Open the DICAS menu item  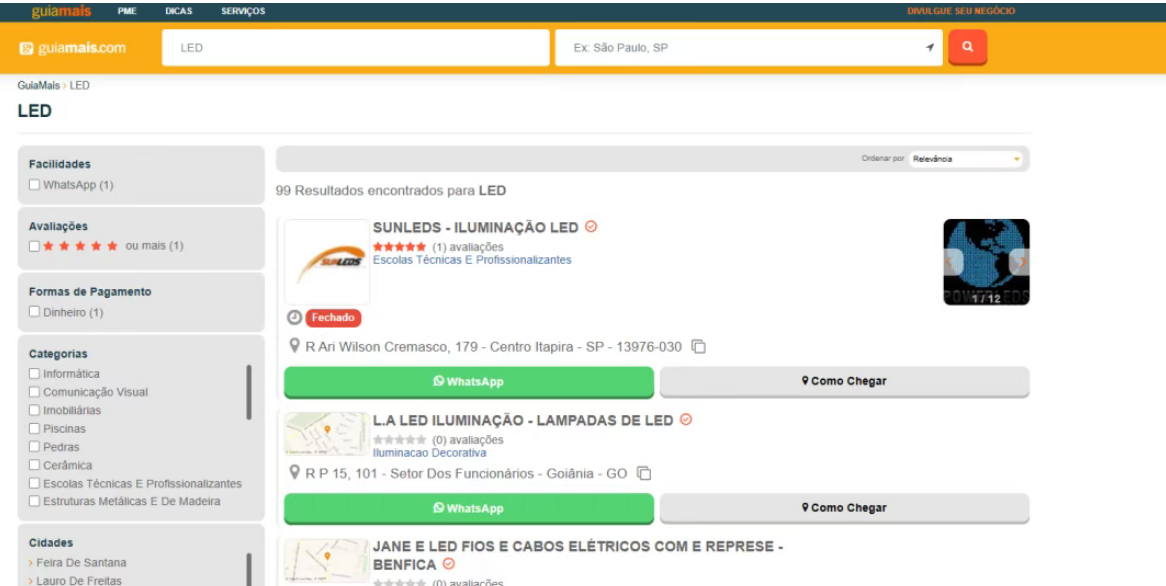178,11
